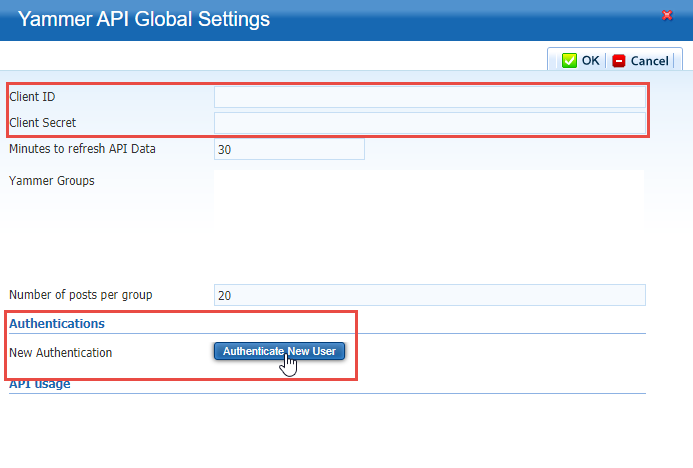Click the Authenticate New User button
The image size is (693, 468).
click(x=279, y=351)
